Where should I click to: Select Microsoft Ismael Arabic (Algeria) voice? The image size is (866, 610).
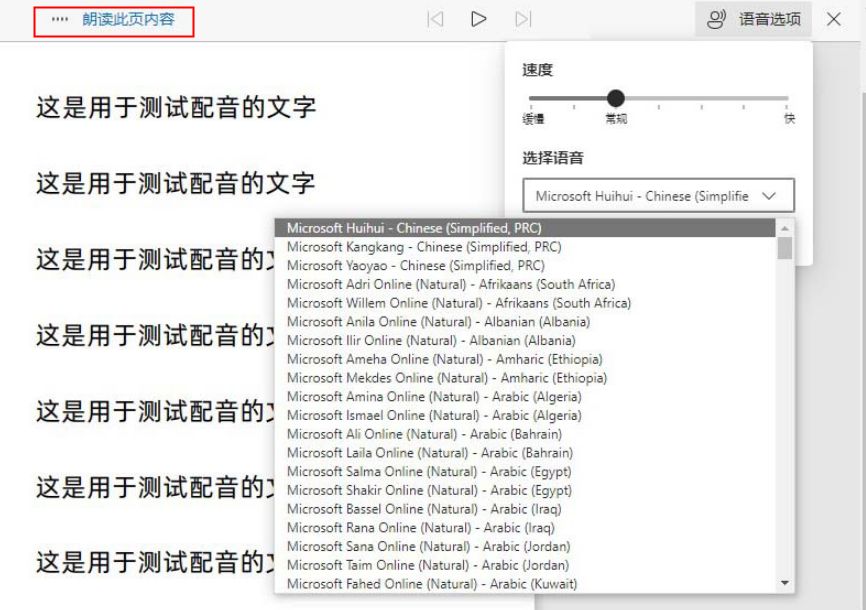pos(525,416)
